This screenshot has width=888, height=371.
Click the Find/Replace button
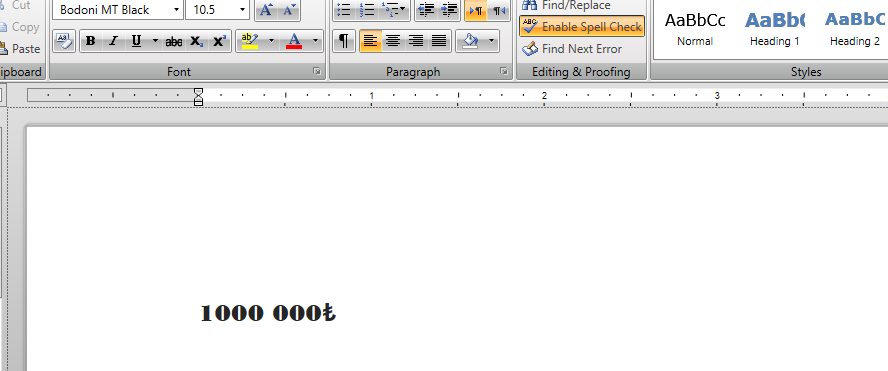click(566, 6)
